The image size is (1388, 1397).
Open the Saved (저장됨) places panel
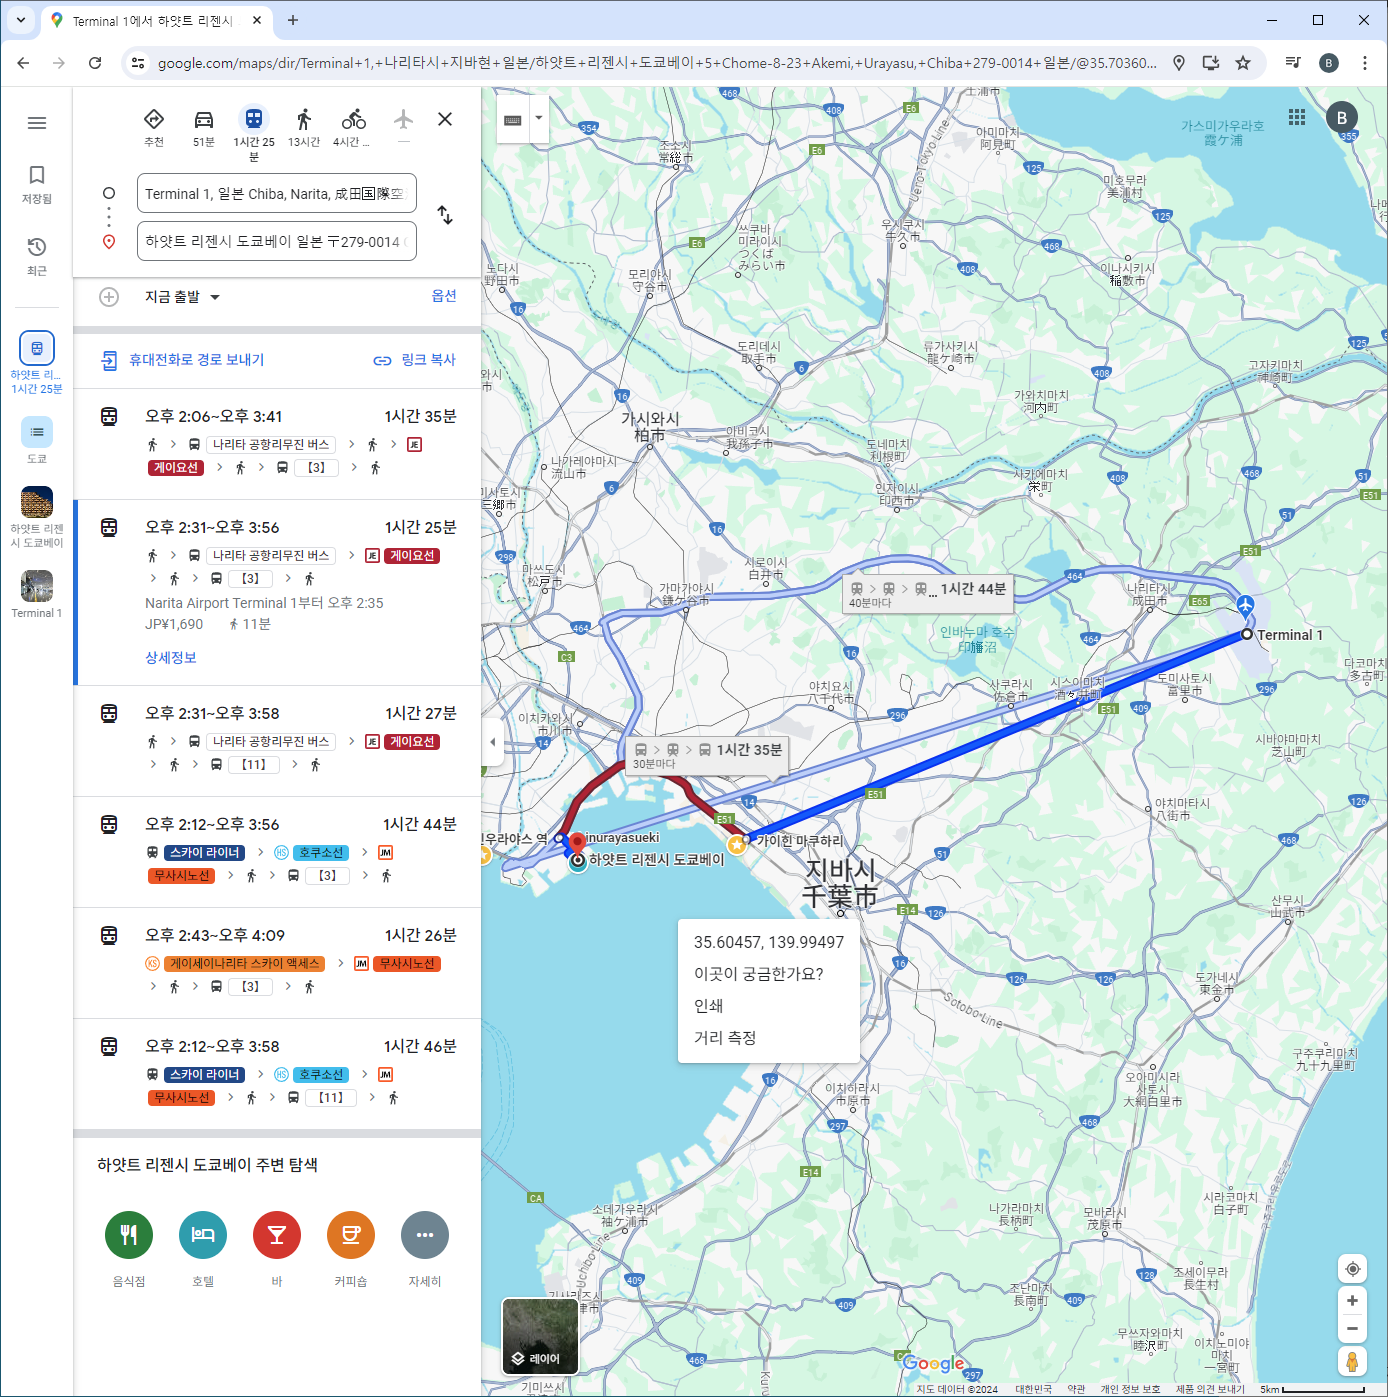point(37,185)
